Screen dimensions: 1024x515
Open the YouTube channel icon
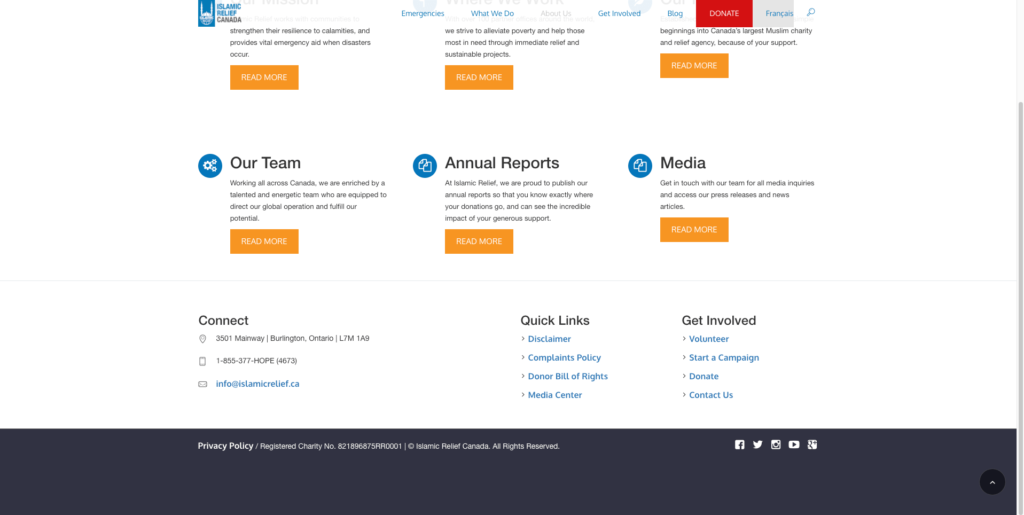click(x=794, y=445)
